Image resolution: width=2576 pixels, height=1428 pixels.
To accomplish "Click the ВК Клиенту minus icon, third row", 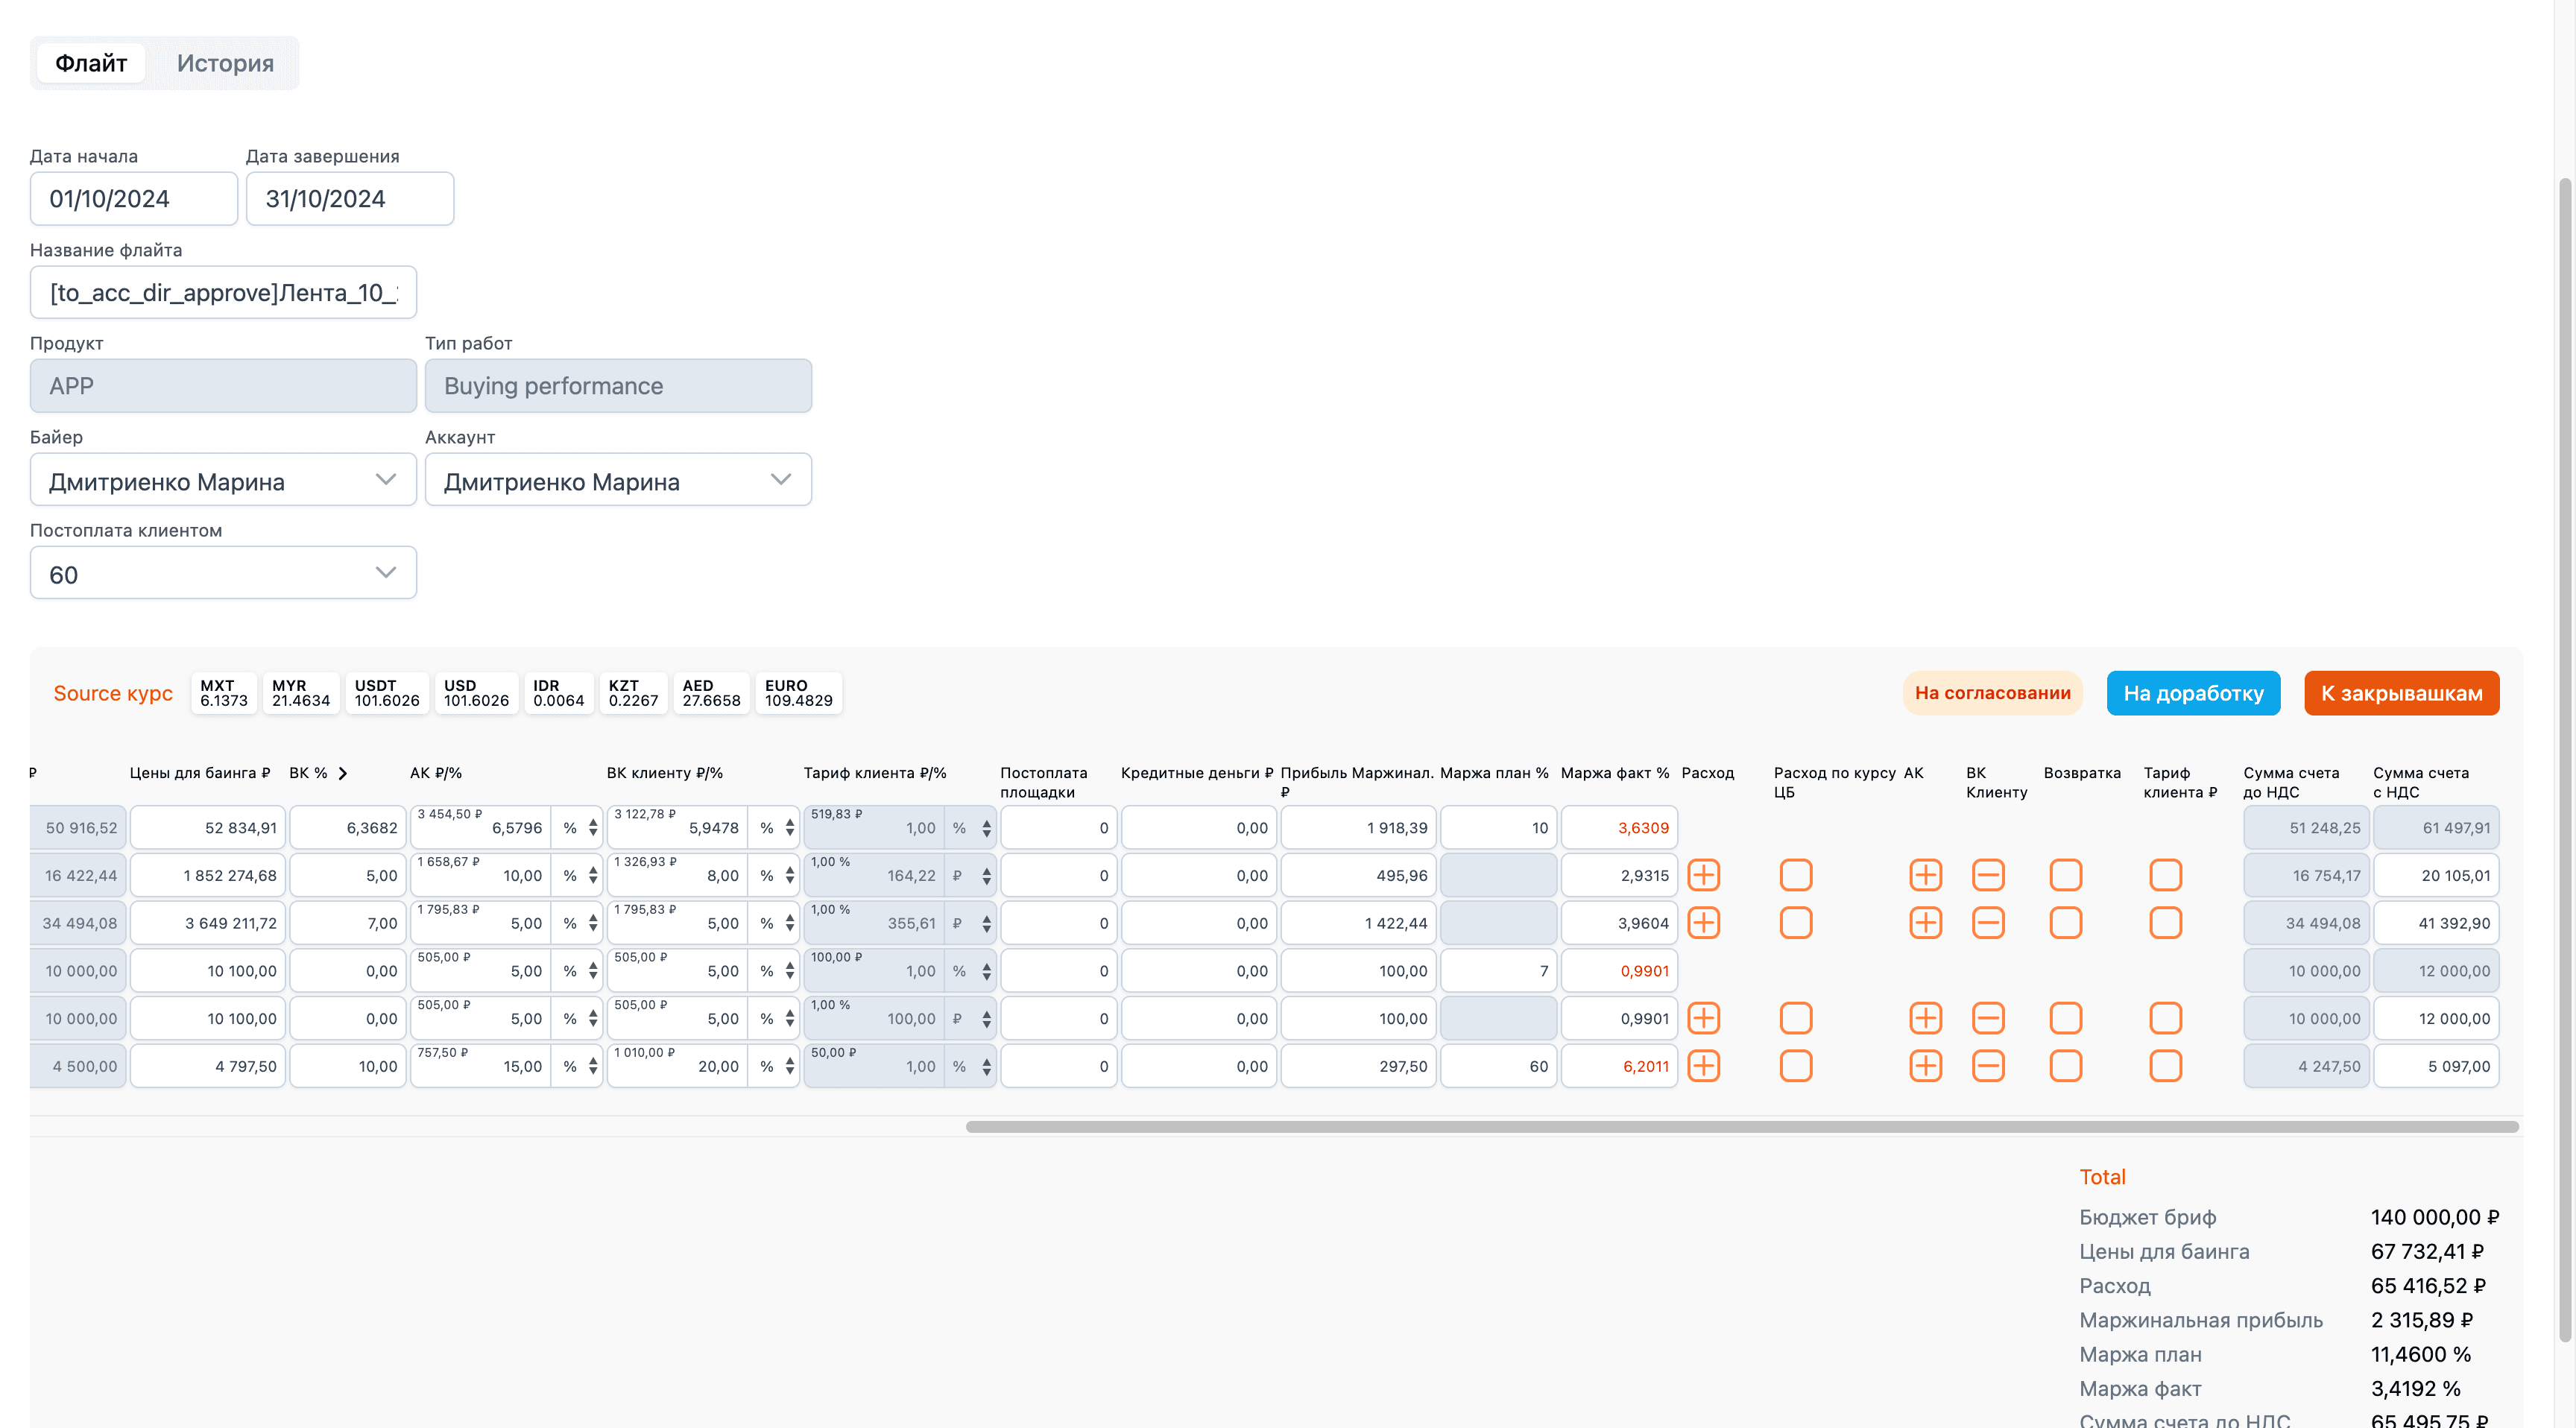I will (x=1988, y=923).
